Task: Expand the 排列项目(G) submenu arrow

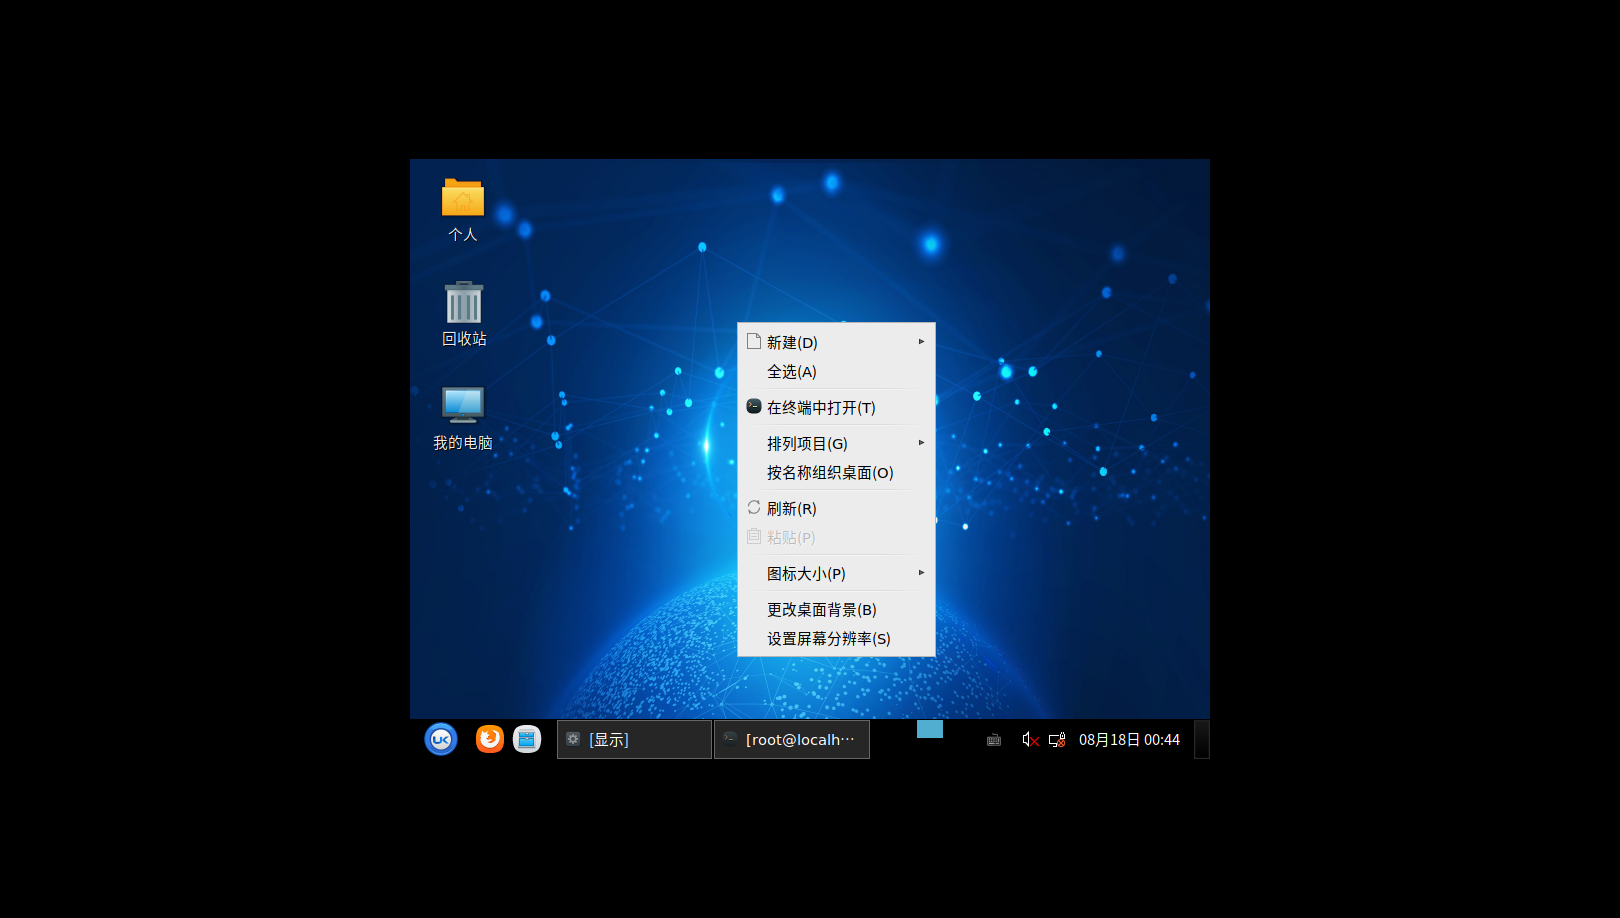Action: (x=921, y=443)
